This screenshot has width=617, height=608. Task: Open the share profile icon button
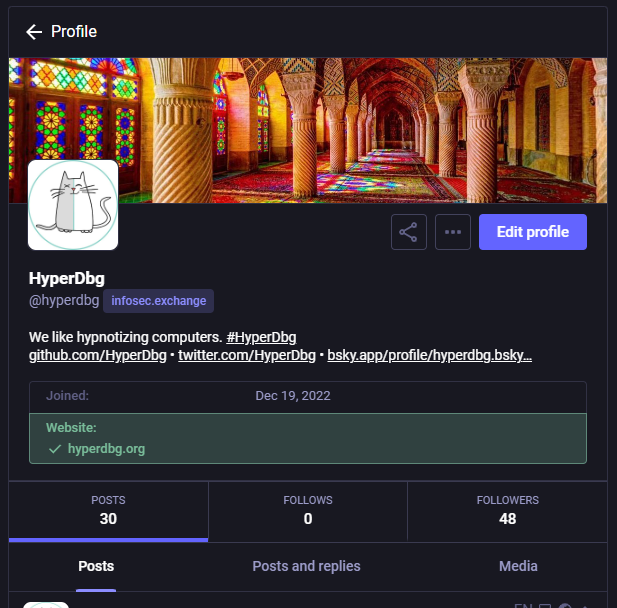[x=409, y=232]
